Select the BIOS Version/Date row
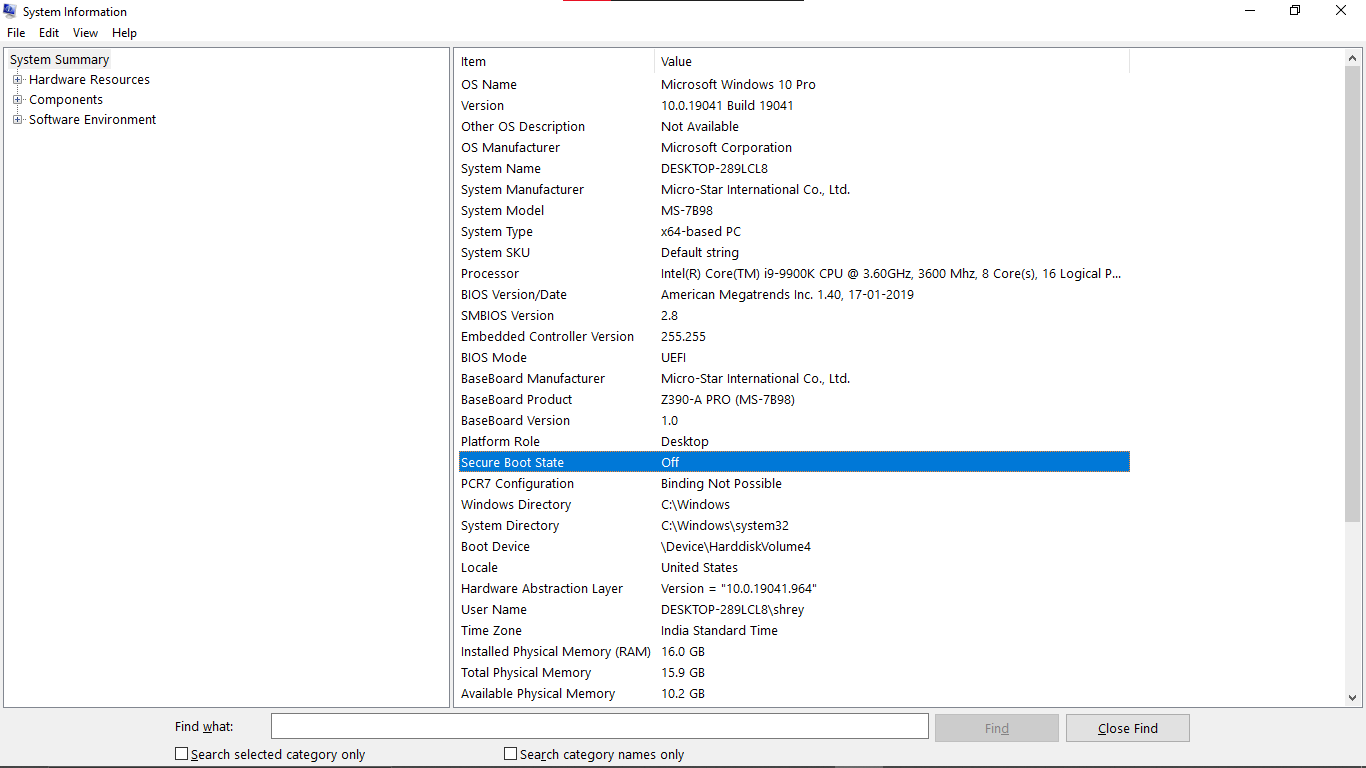This screenshot has height=768, width=1366. click(x=794, y=295)
